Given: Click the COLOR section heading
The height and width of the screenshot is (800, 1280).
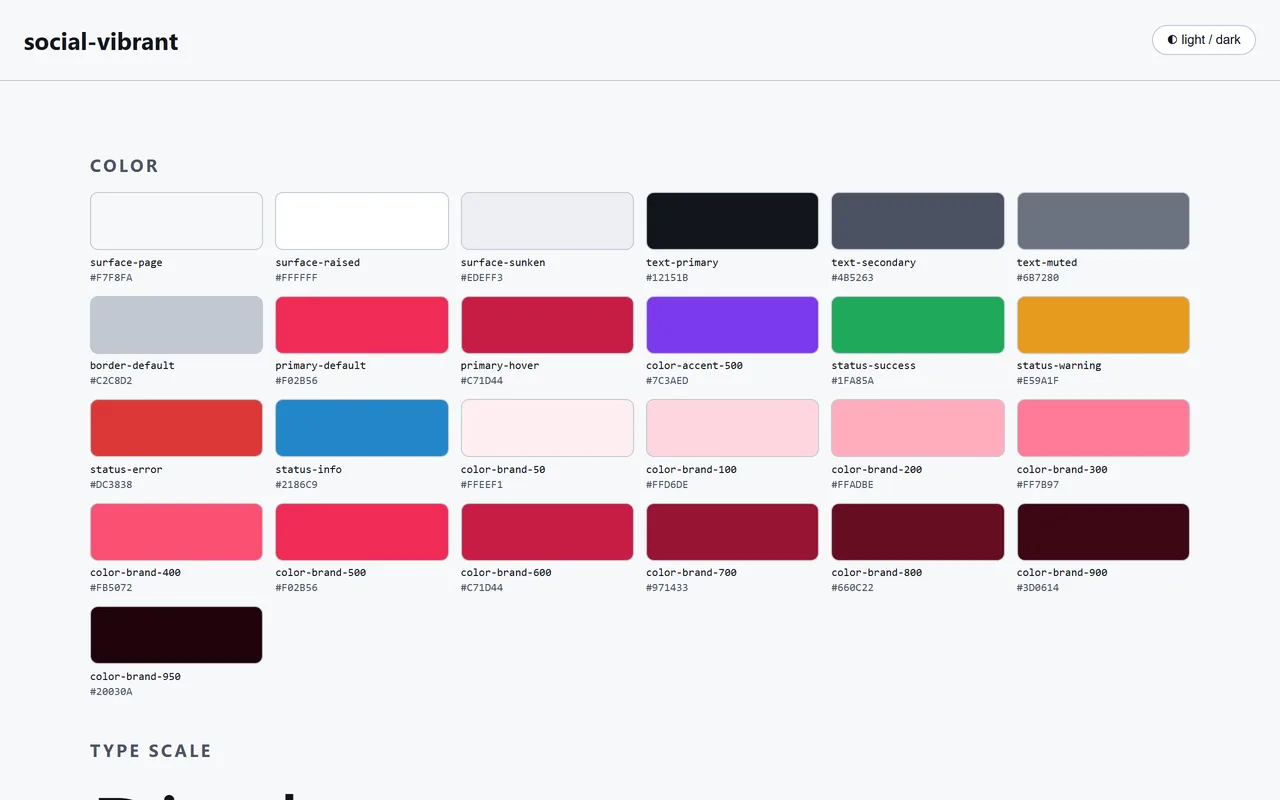Looking at the screenshot, I should (x=124, y=166).
